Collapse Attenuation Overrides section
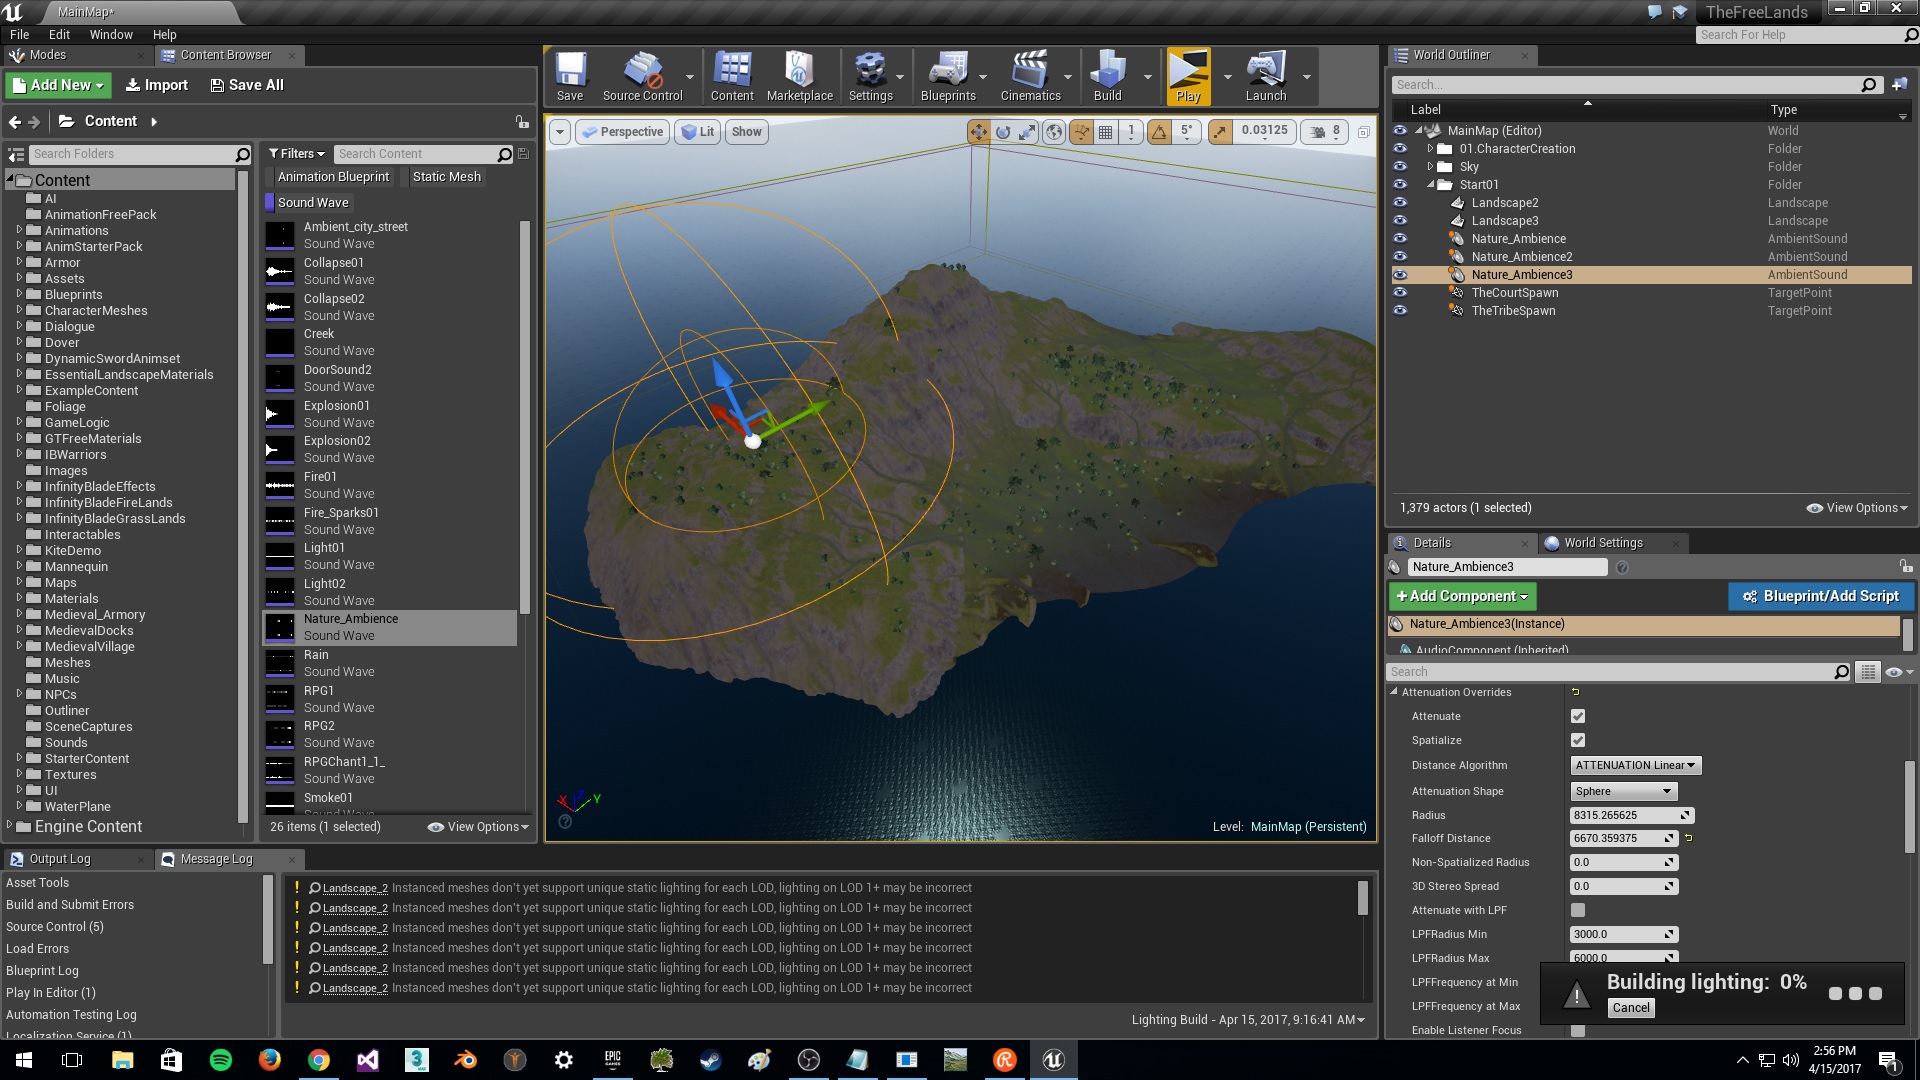Screen dimensions: 1920x1080 (1394, 692)
